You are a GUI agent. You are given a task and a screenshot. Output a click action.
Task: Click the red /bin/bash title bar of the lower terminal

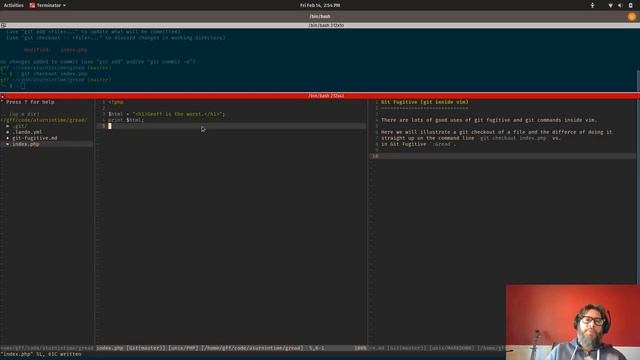point(320,96)
